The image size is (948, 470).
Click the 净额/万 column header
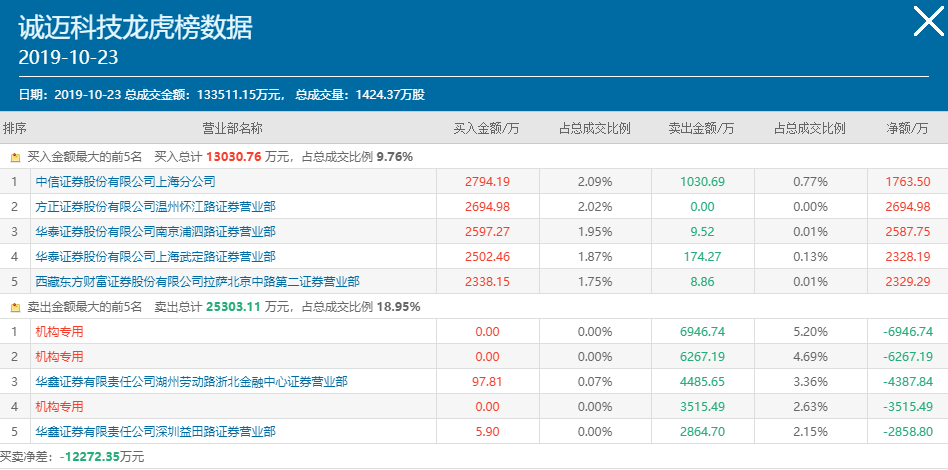907,129
